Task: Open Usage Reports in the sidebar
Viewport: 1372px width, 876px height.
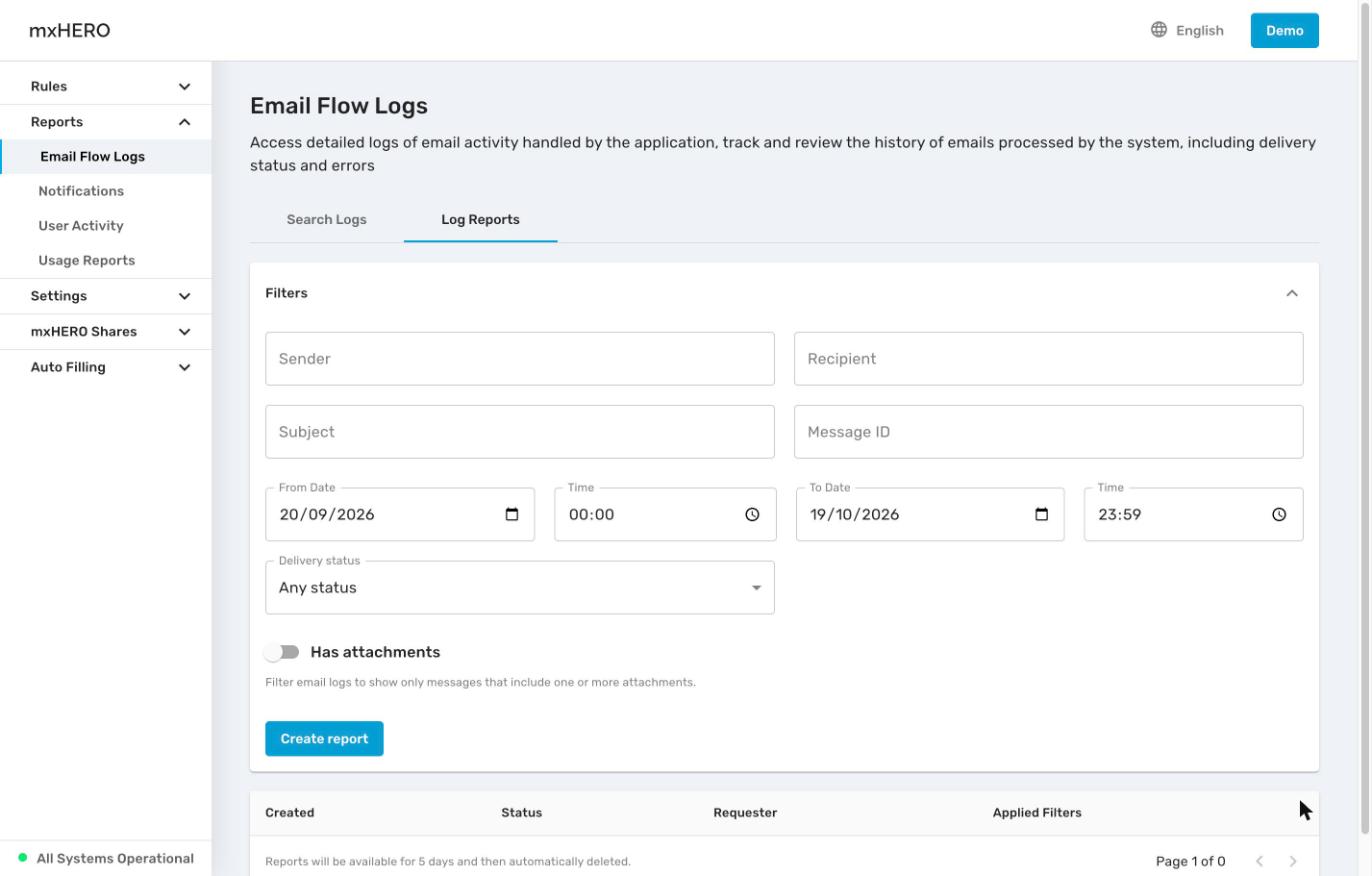Action: 106,261
